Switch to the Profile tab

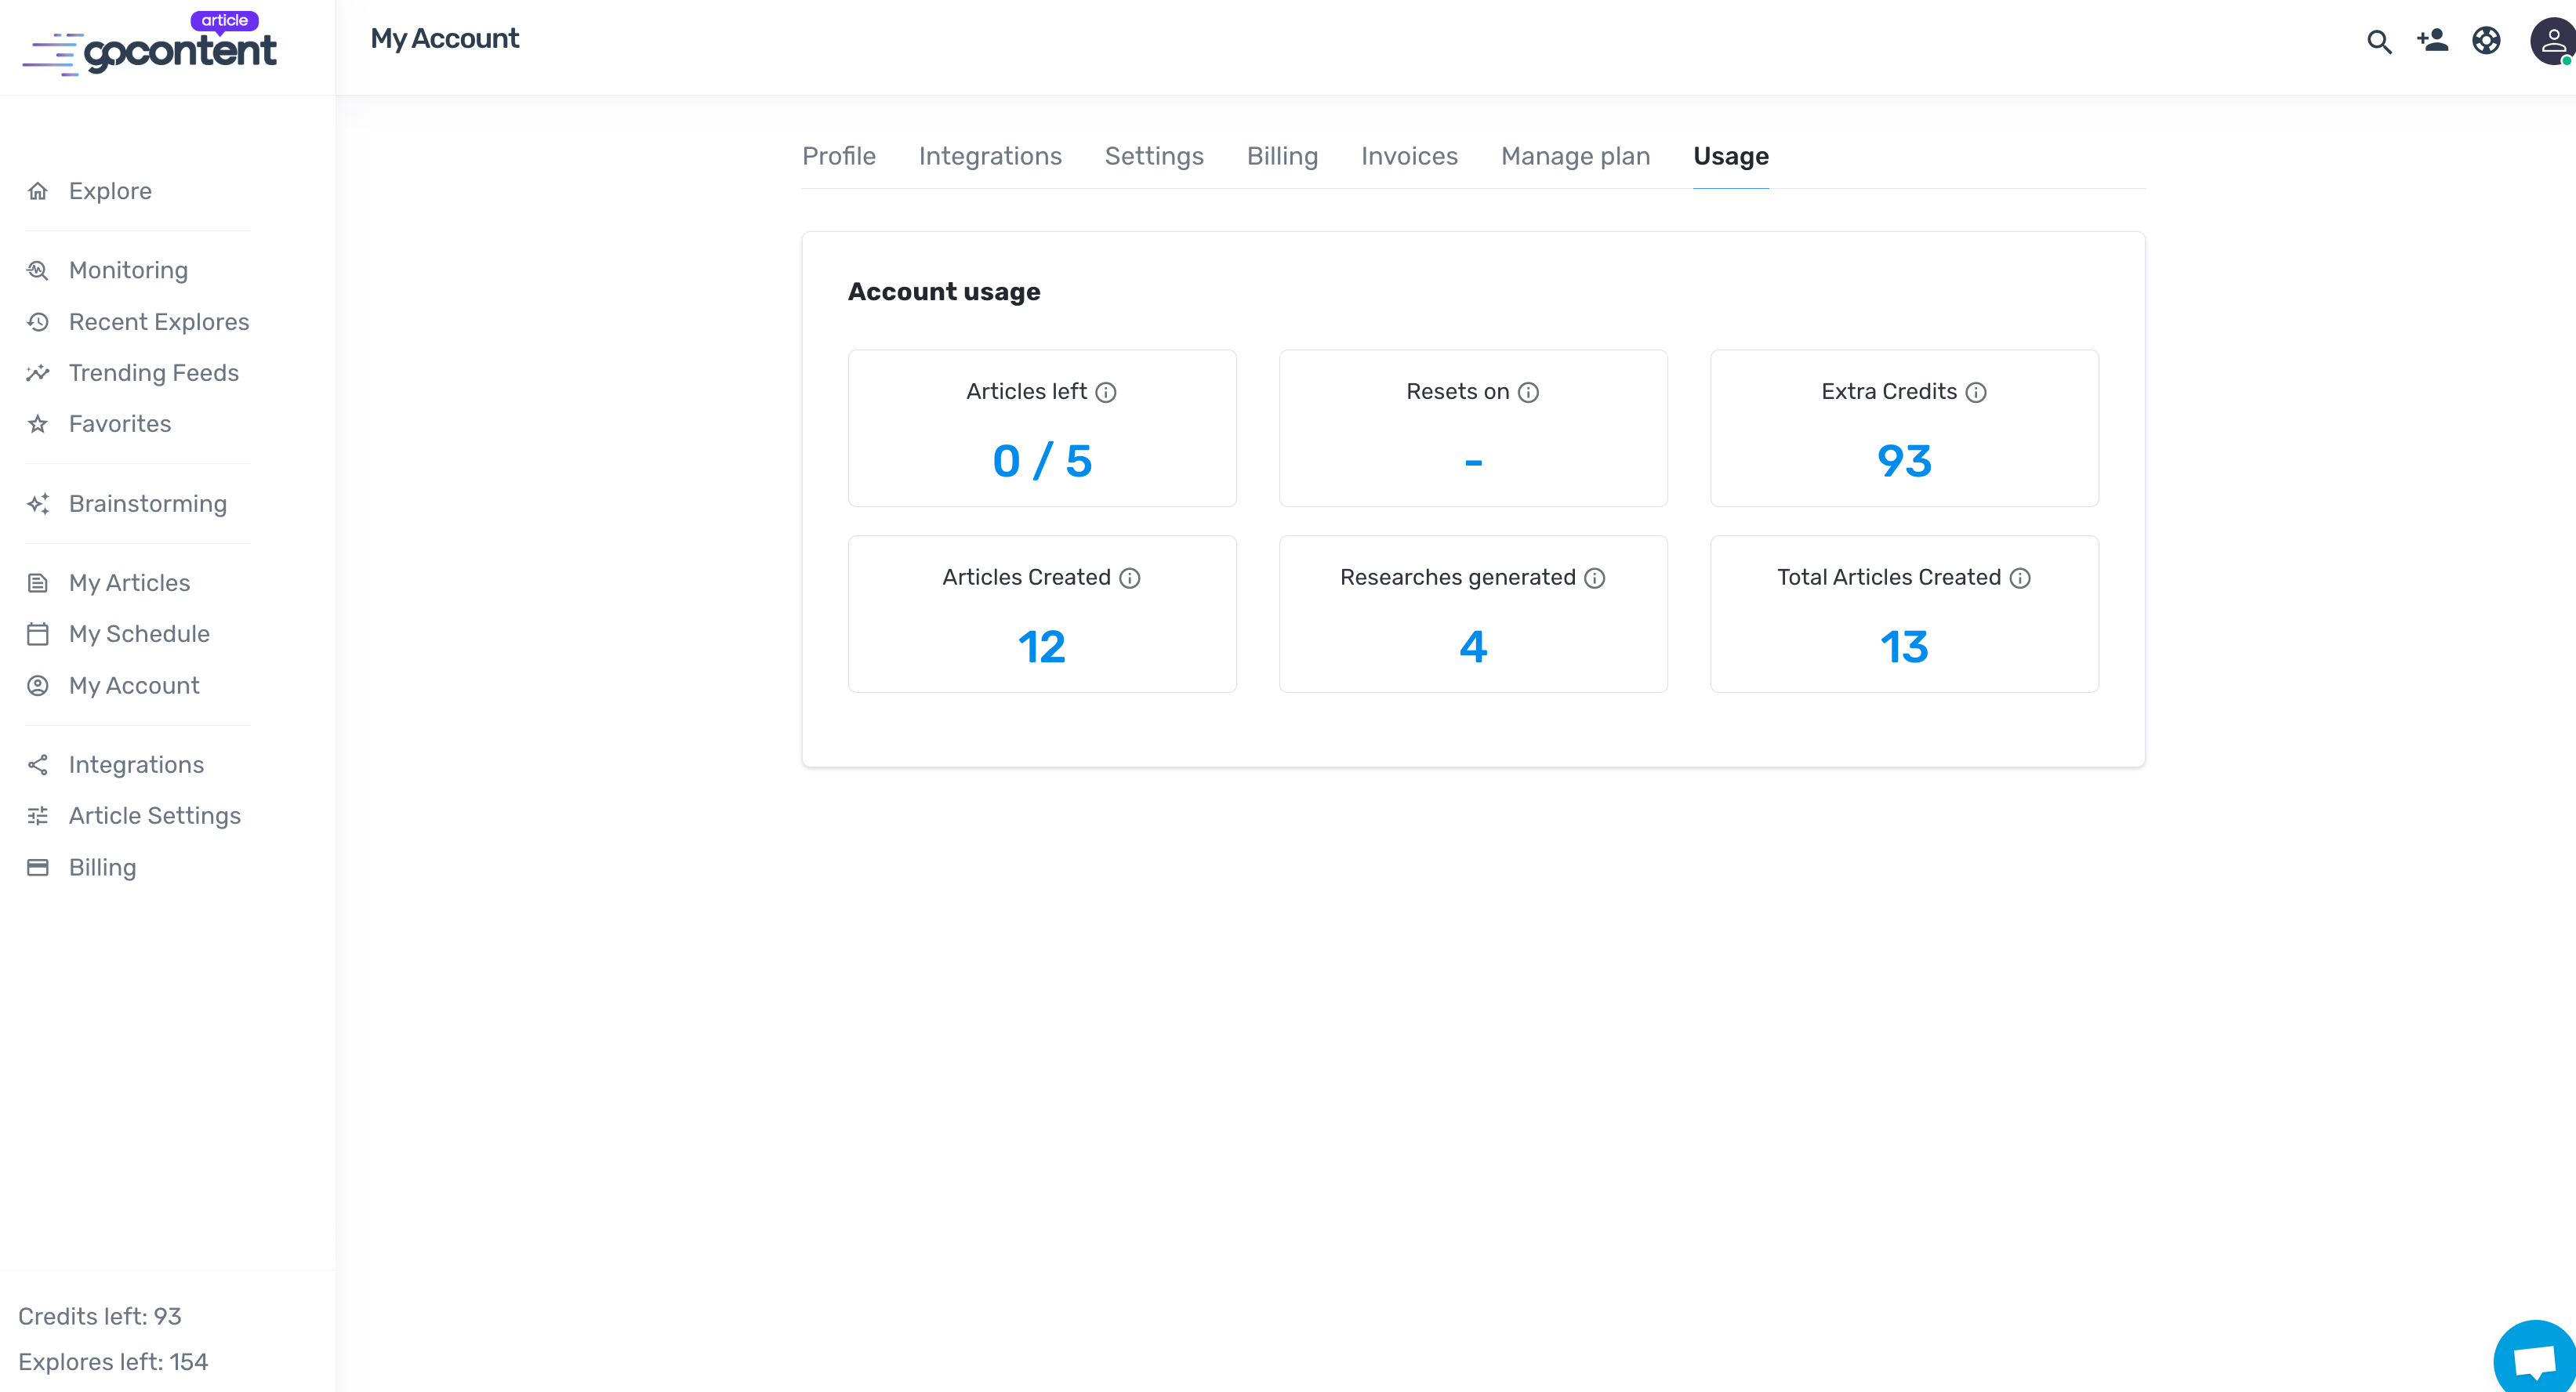[x=838, y=156]
